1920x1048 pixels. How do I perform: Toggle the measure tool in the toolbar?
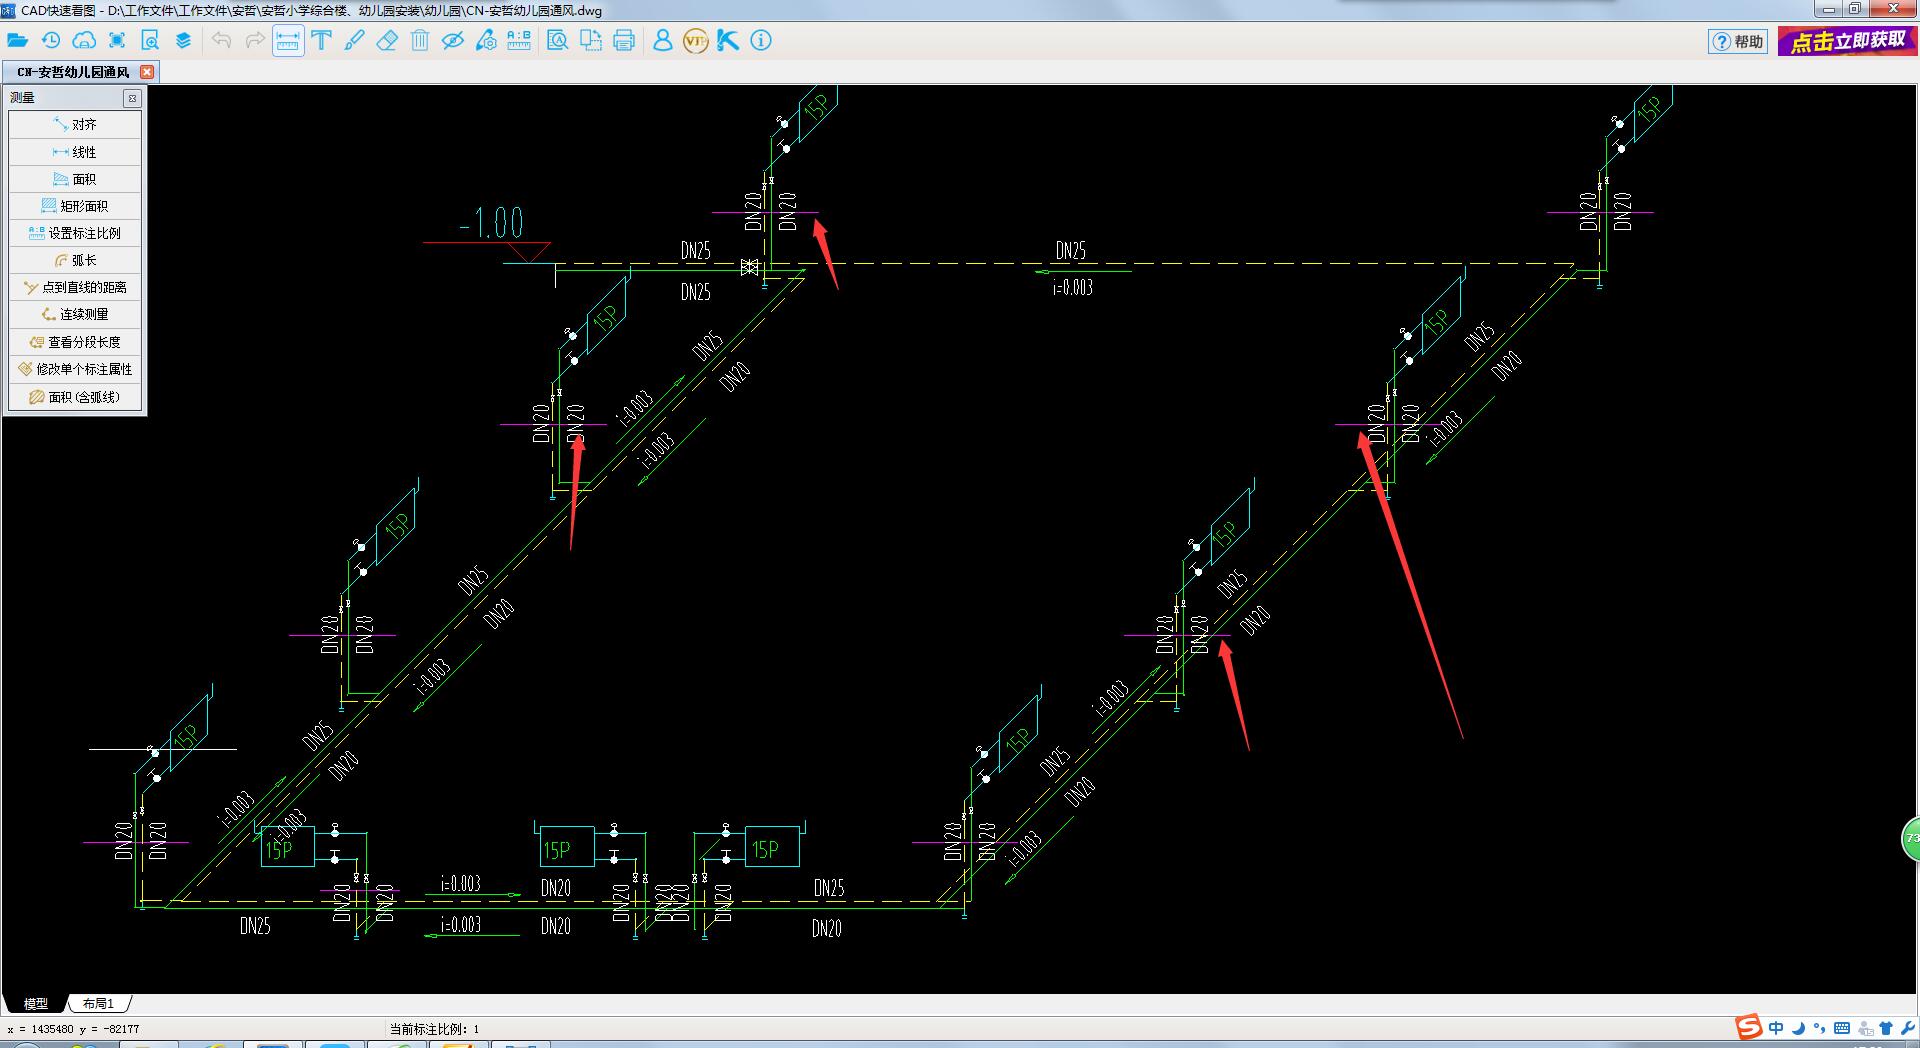pos(288,41)
